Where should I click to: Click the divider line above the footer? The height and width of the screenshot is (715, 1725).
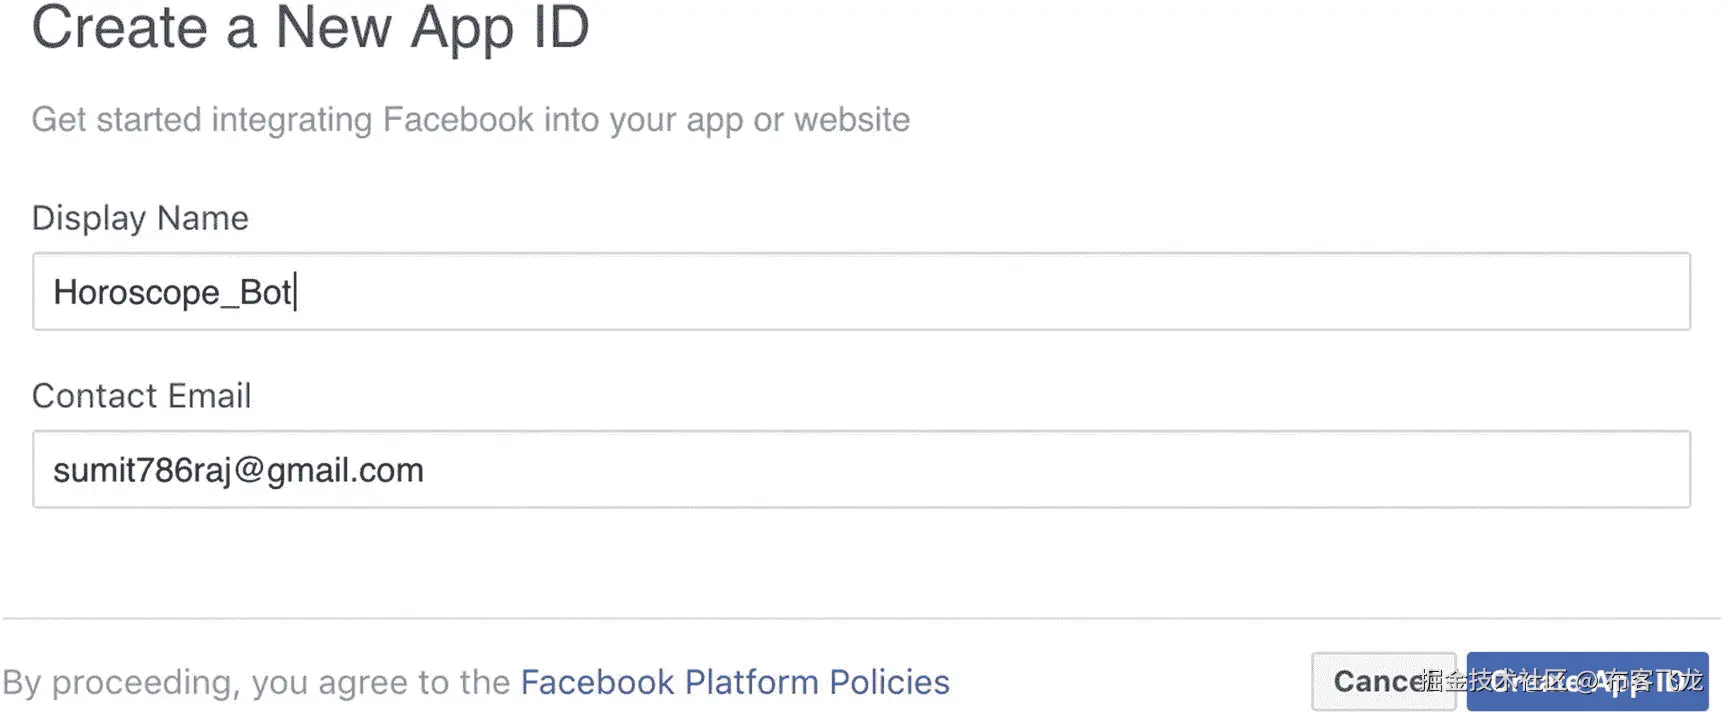coord(860,618)
